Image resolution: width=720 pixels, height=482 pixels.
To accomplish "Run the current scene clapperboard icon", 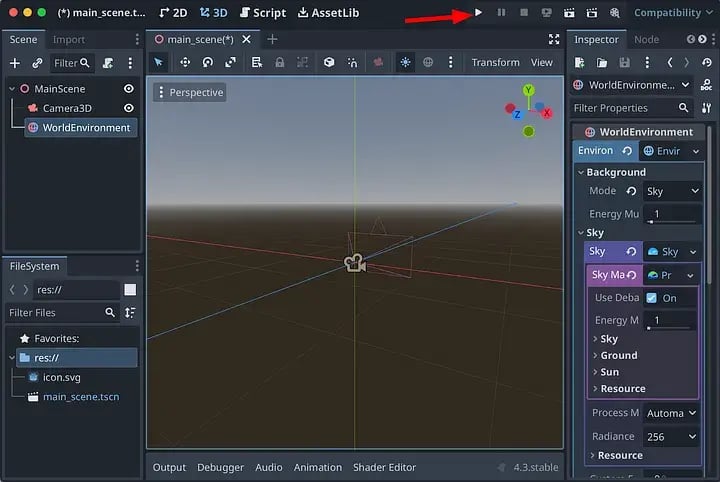I will click(x=569, y=12).
